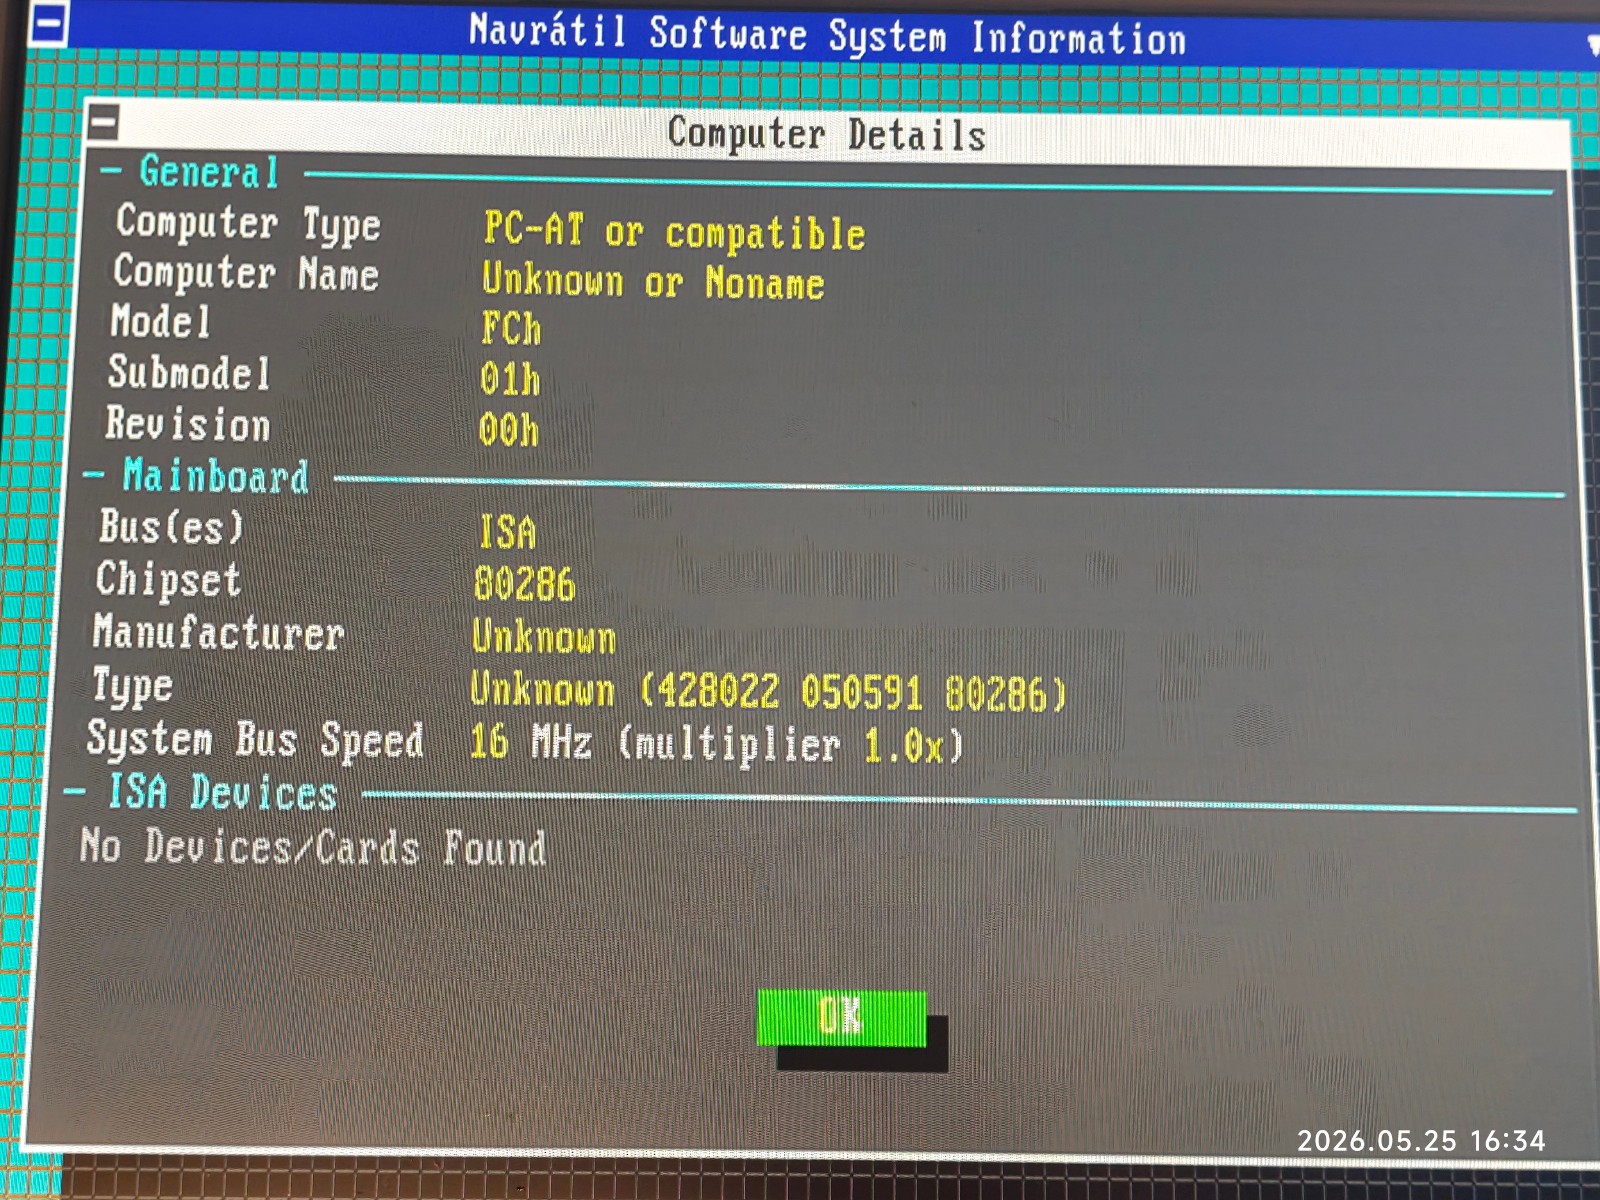Click the submodel value 01h
This screenshot has height=1200, width=1600.
tap(509, 380)
